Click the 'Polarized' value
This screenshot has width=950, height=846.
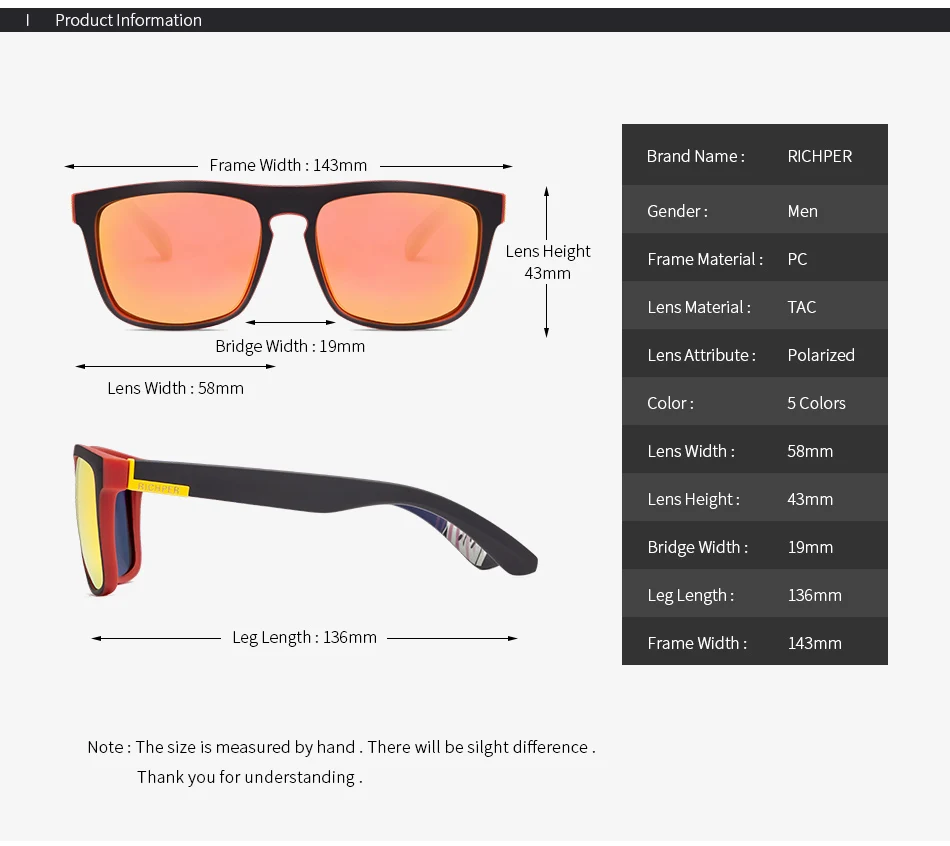tap(821, 355)
